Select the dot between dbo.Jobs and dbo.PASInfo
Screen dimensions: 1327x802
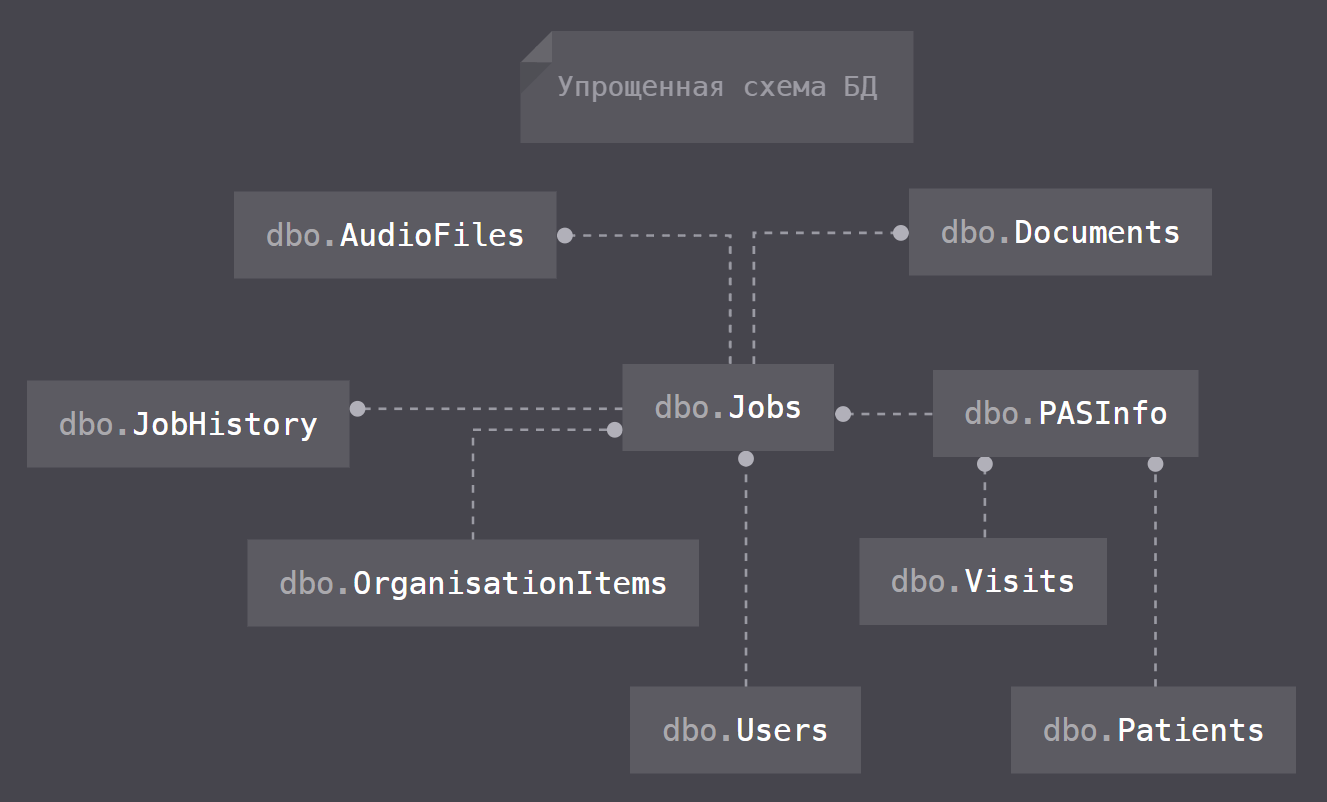(843, 413)
